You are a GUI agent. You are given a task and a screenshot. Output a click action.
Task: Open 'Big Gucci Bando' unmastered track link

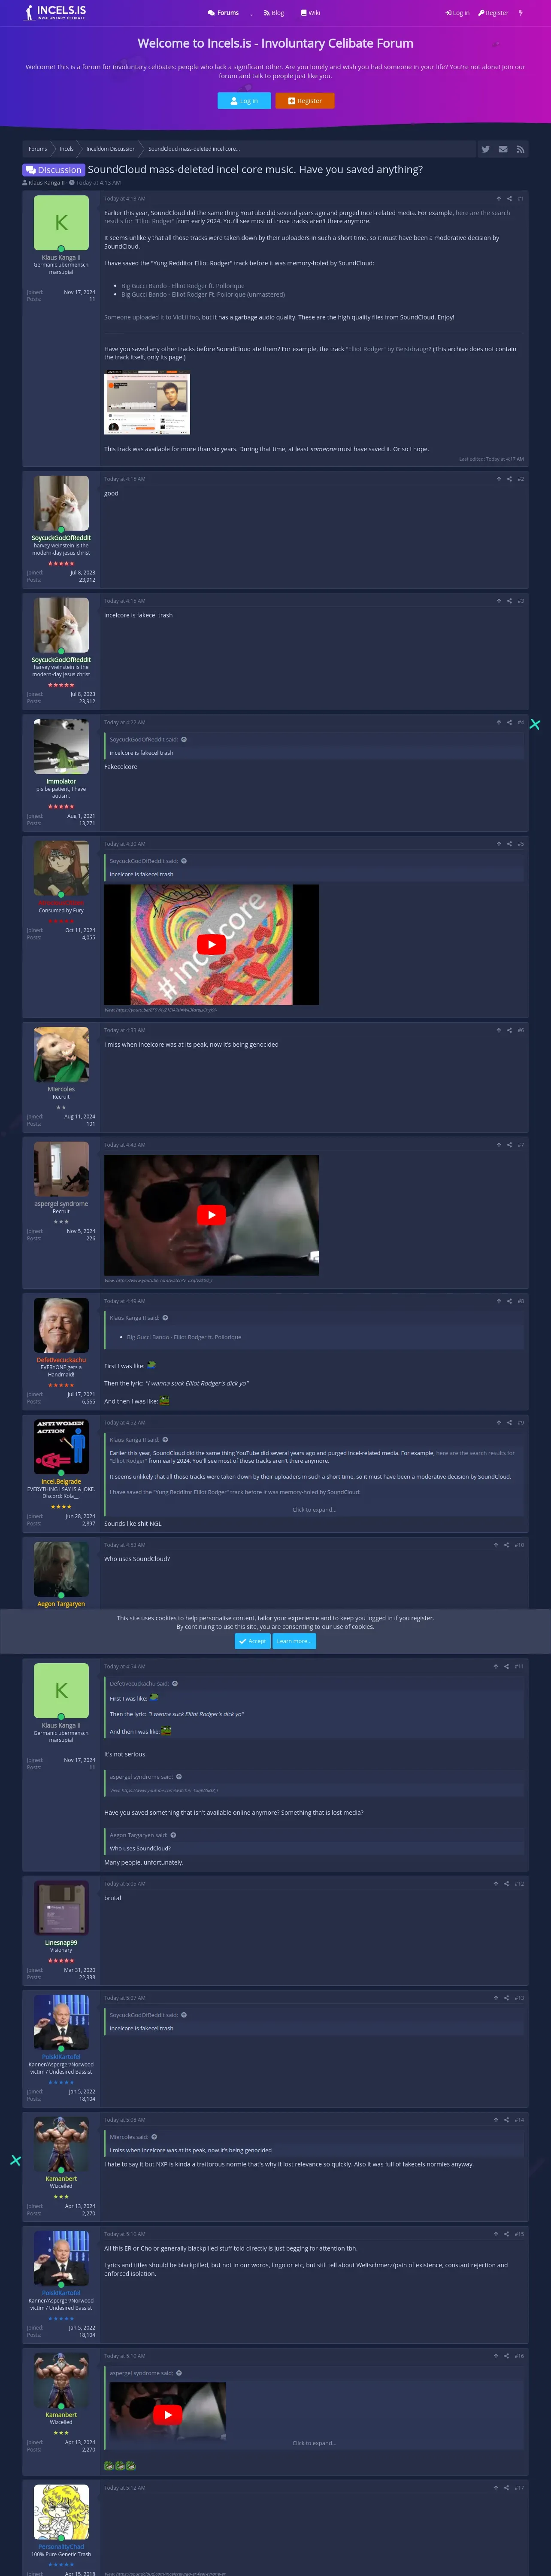point(203,295)
